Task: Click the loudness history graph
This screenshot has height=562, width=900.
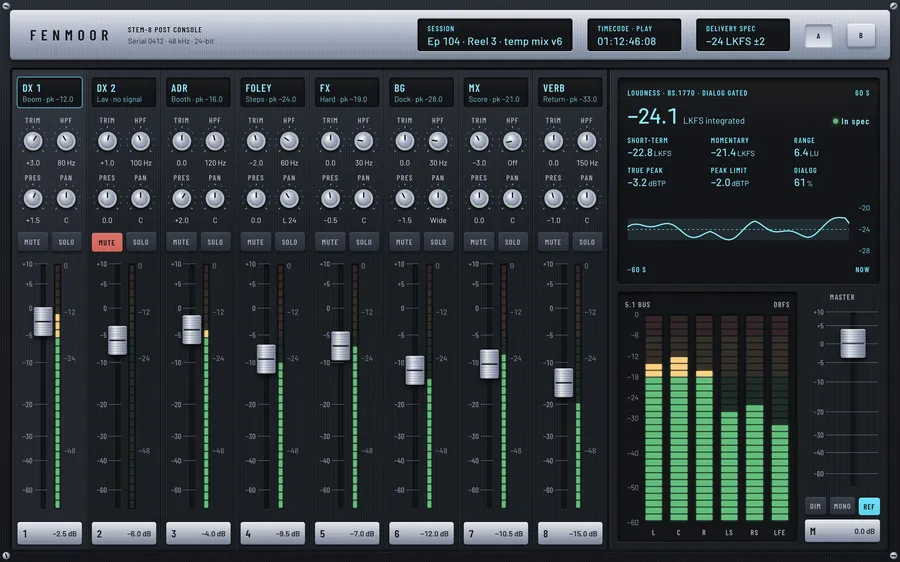Action: [x=738, y=229]
